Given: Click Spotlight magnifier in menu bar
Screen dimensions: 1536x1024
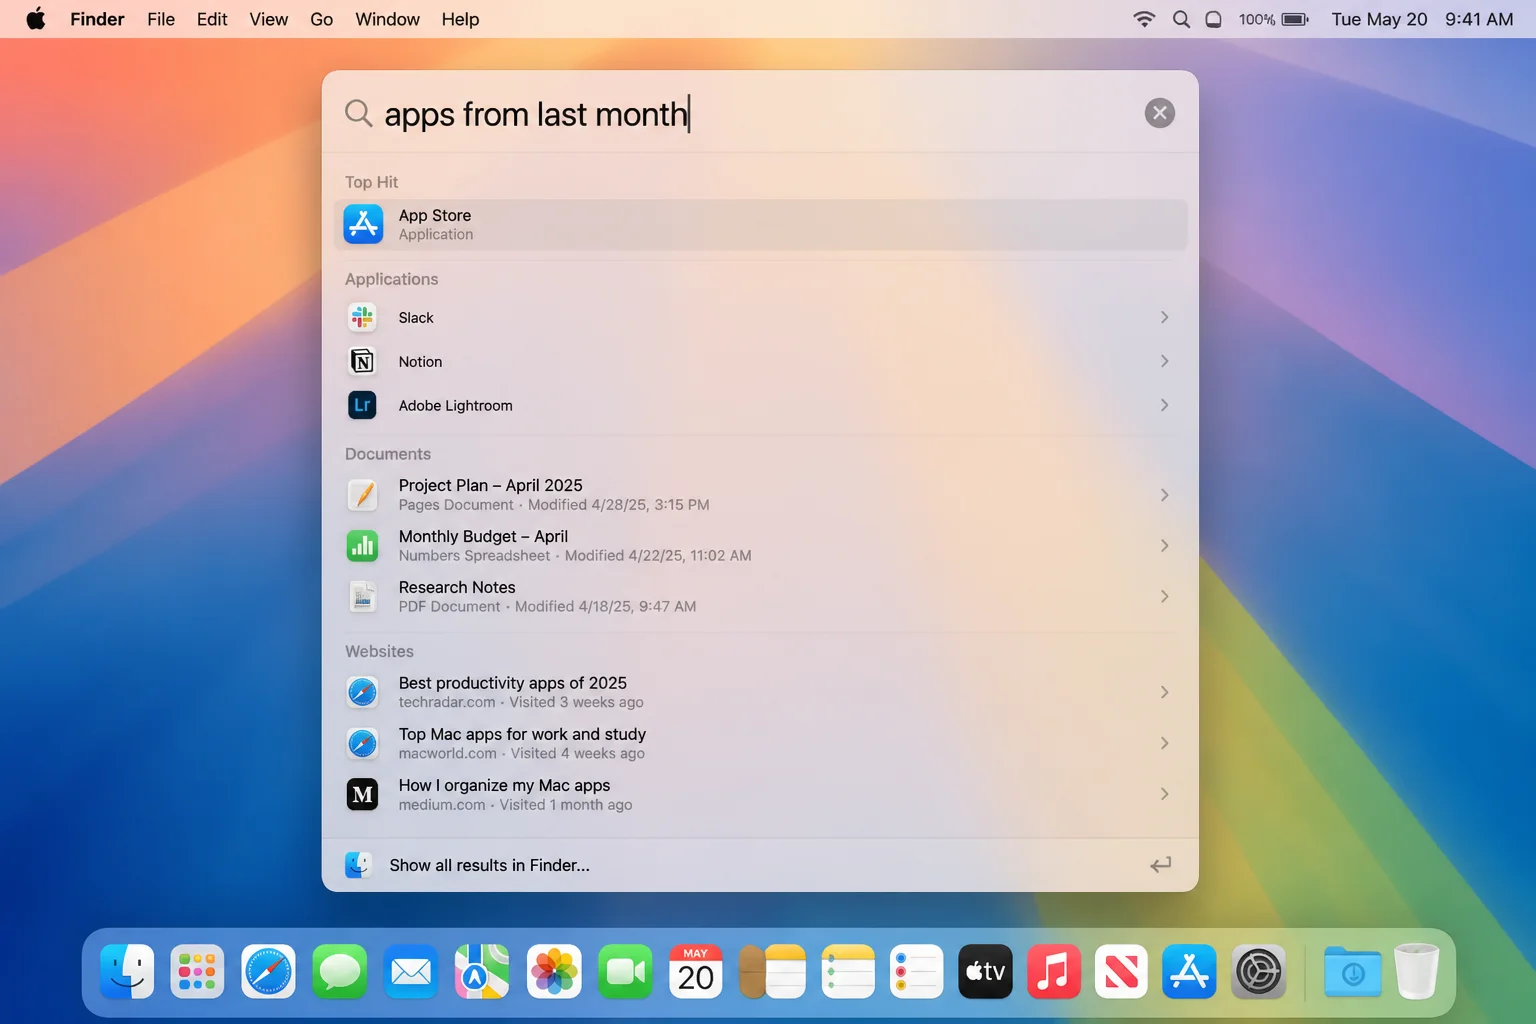Looking at the screenshot, I should click(1181, 19).
